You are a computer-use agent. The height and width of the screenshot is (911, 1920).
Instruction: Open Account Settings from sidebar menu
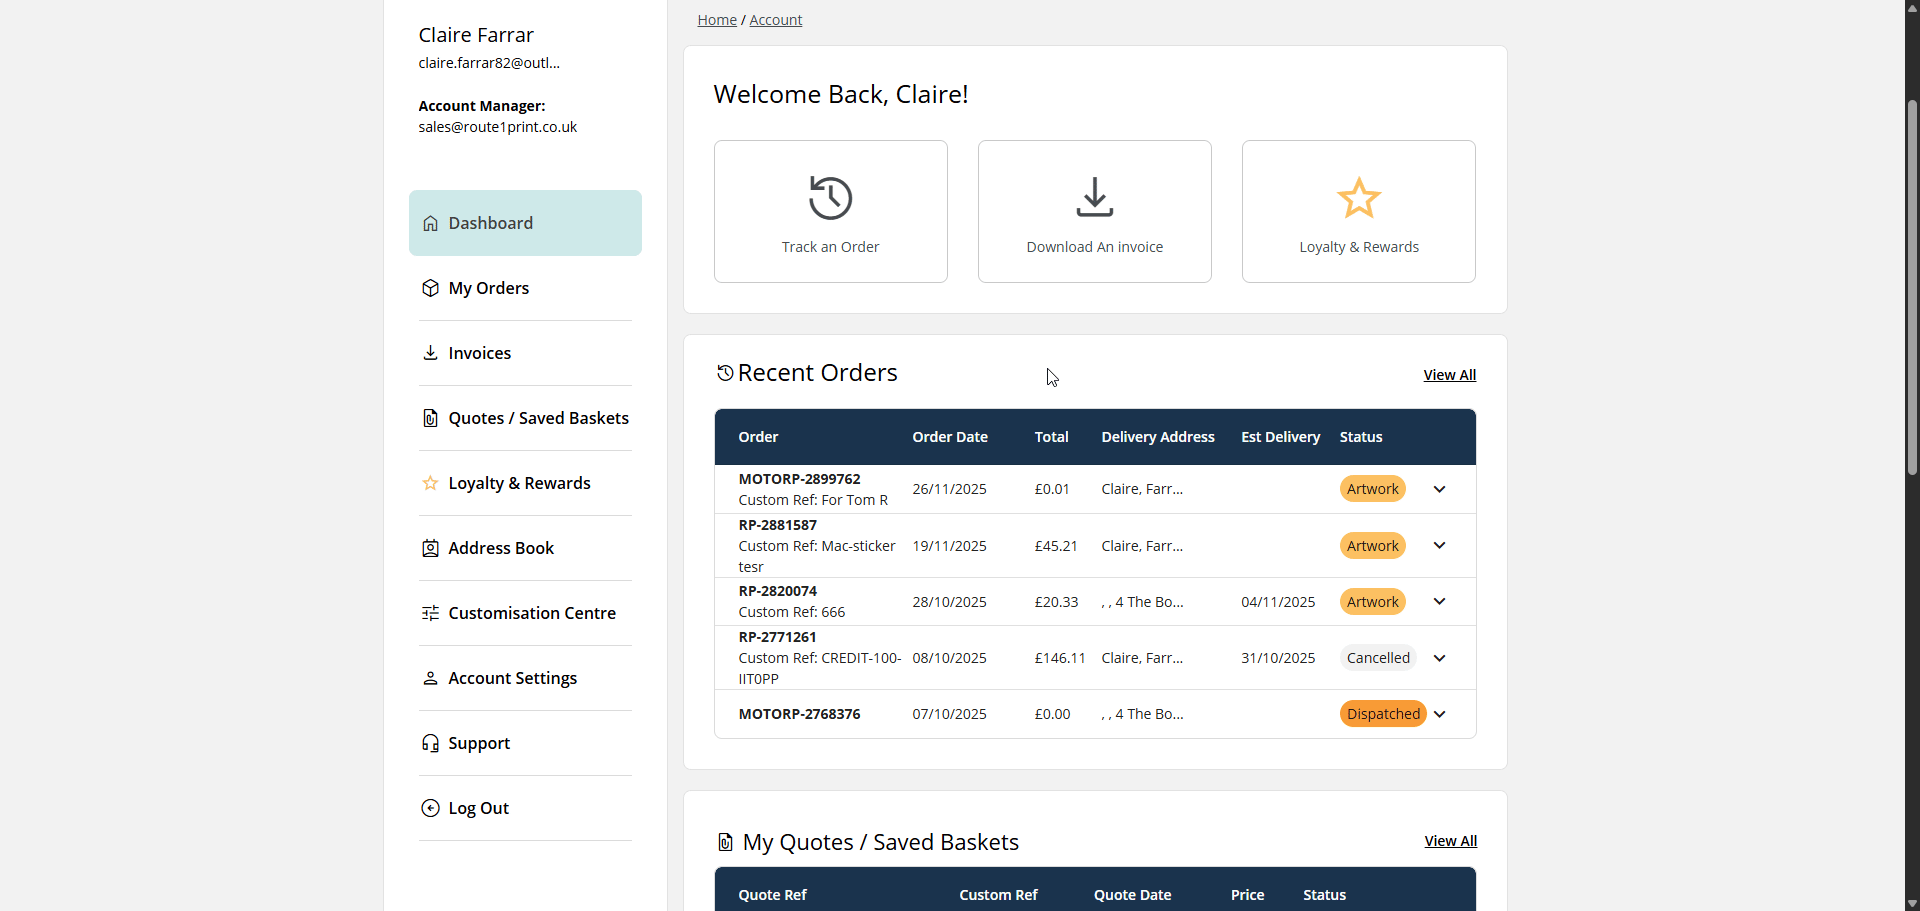[x=512, y=678]
